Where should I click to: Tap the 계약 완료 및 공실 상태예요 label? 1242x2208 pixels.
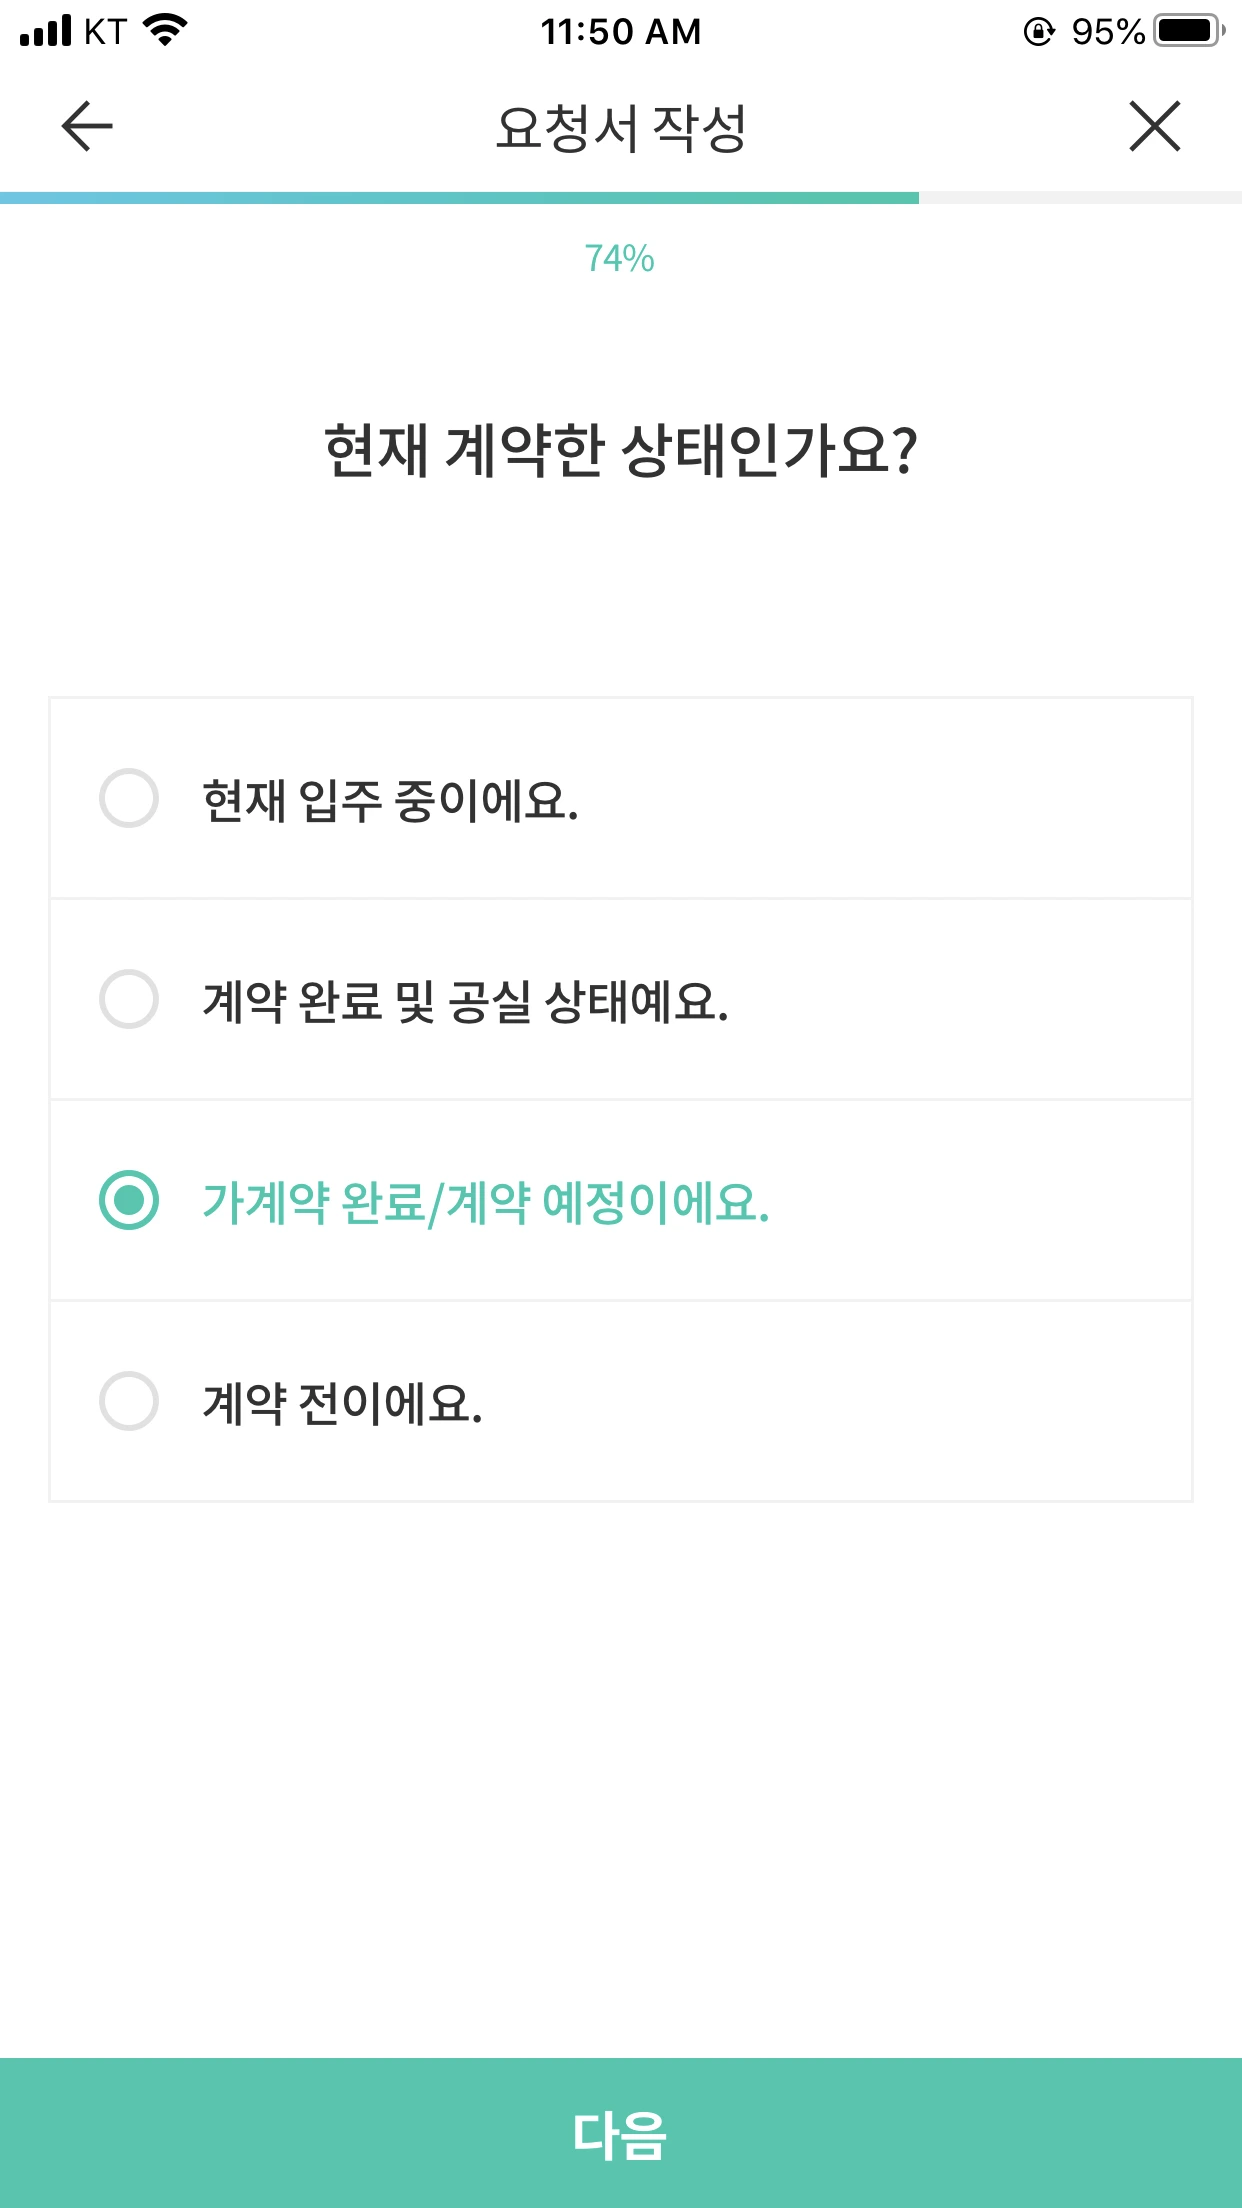[465, 1002]
